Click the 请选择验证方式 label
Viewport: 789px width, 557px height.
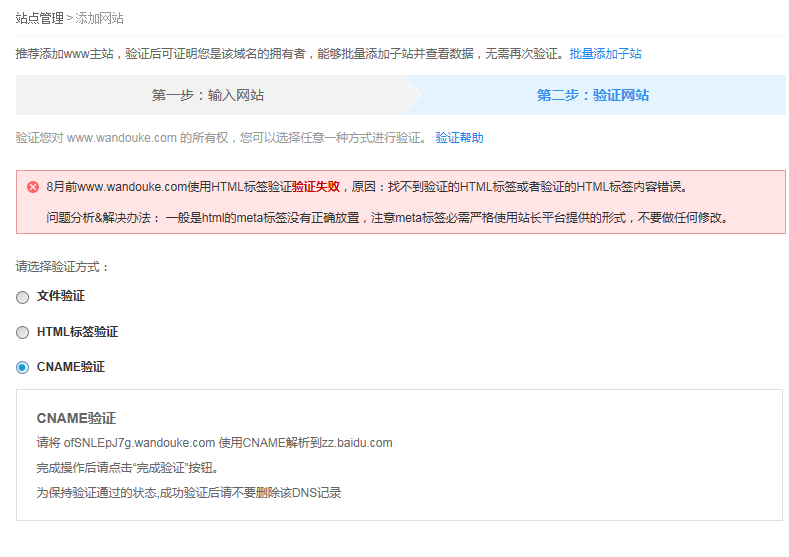(x=62, y=267)
